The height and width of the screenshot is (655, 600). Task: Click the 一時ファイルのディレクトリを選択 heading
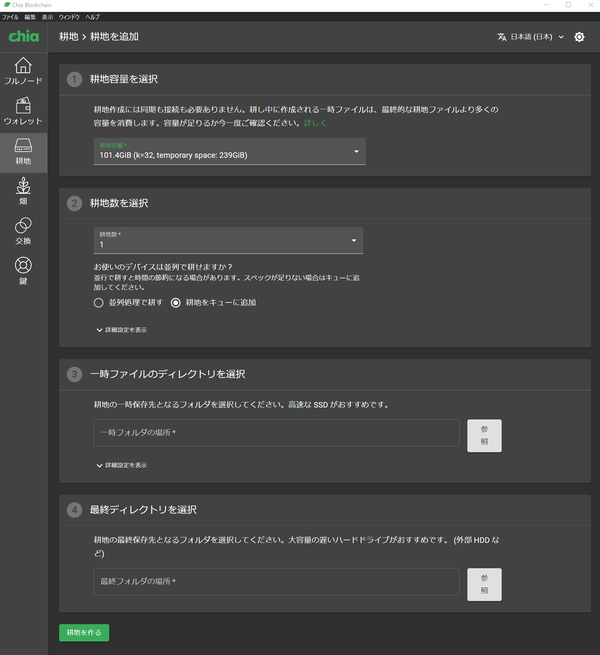point(168,374)
